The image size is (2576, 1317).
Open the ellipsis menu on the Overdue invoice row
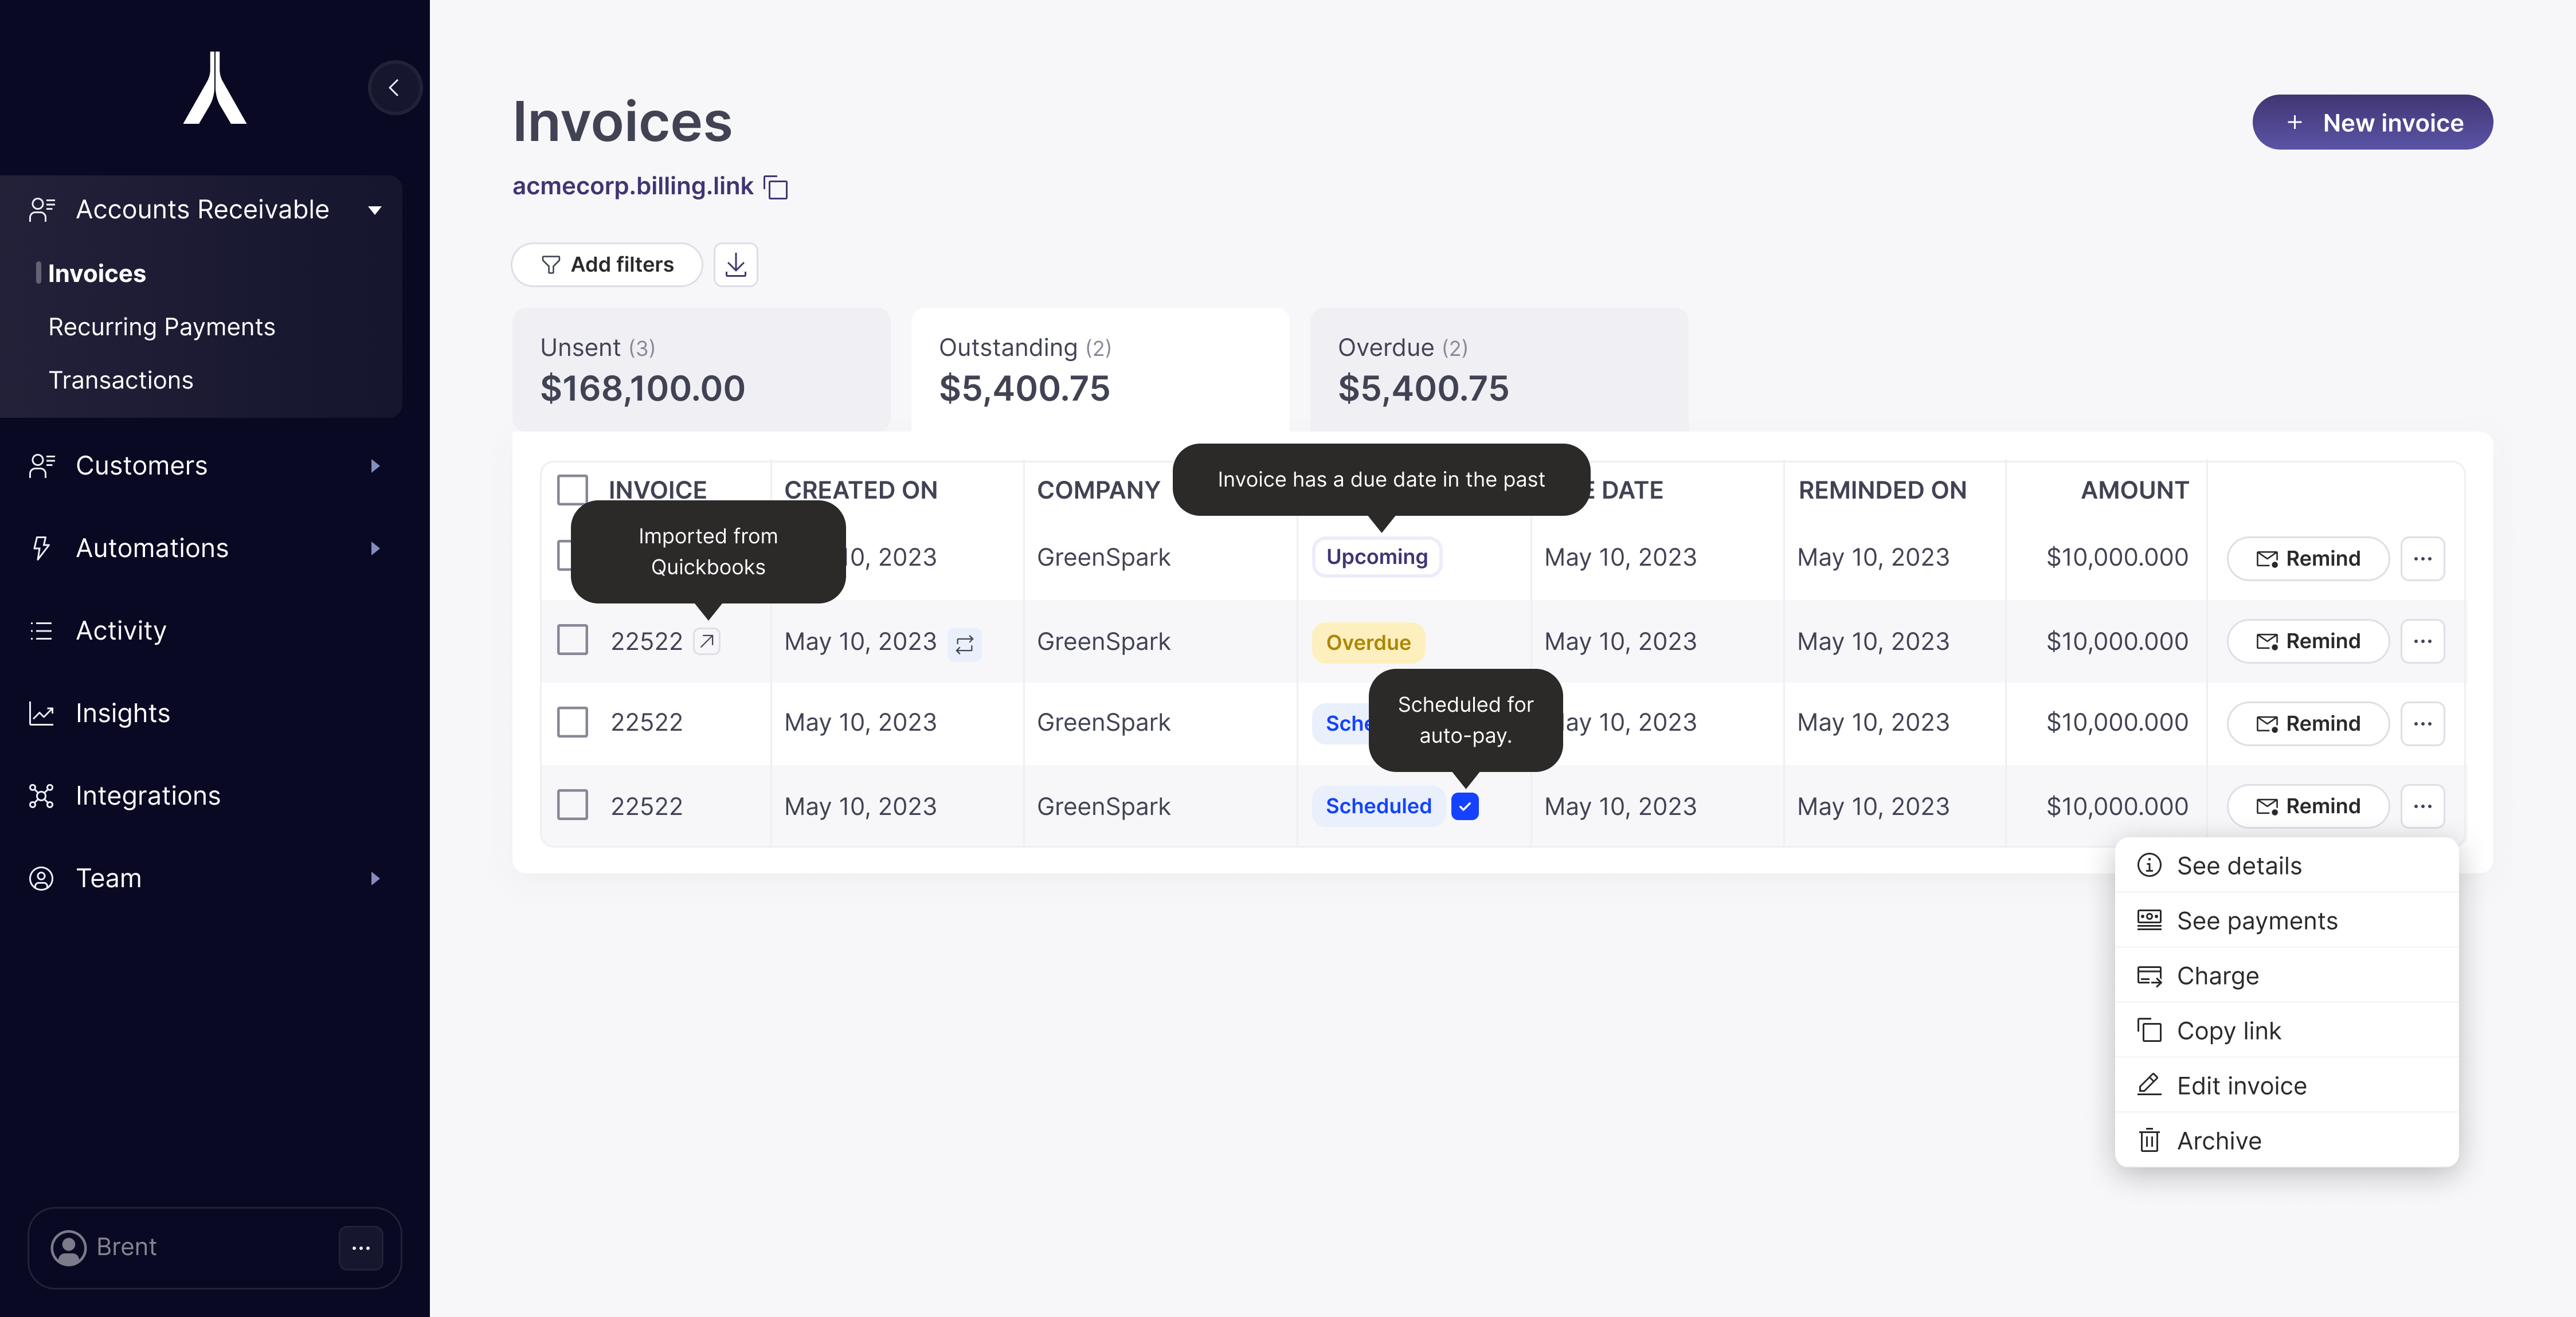coord(2422,641)
